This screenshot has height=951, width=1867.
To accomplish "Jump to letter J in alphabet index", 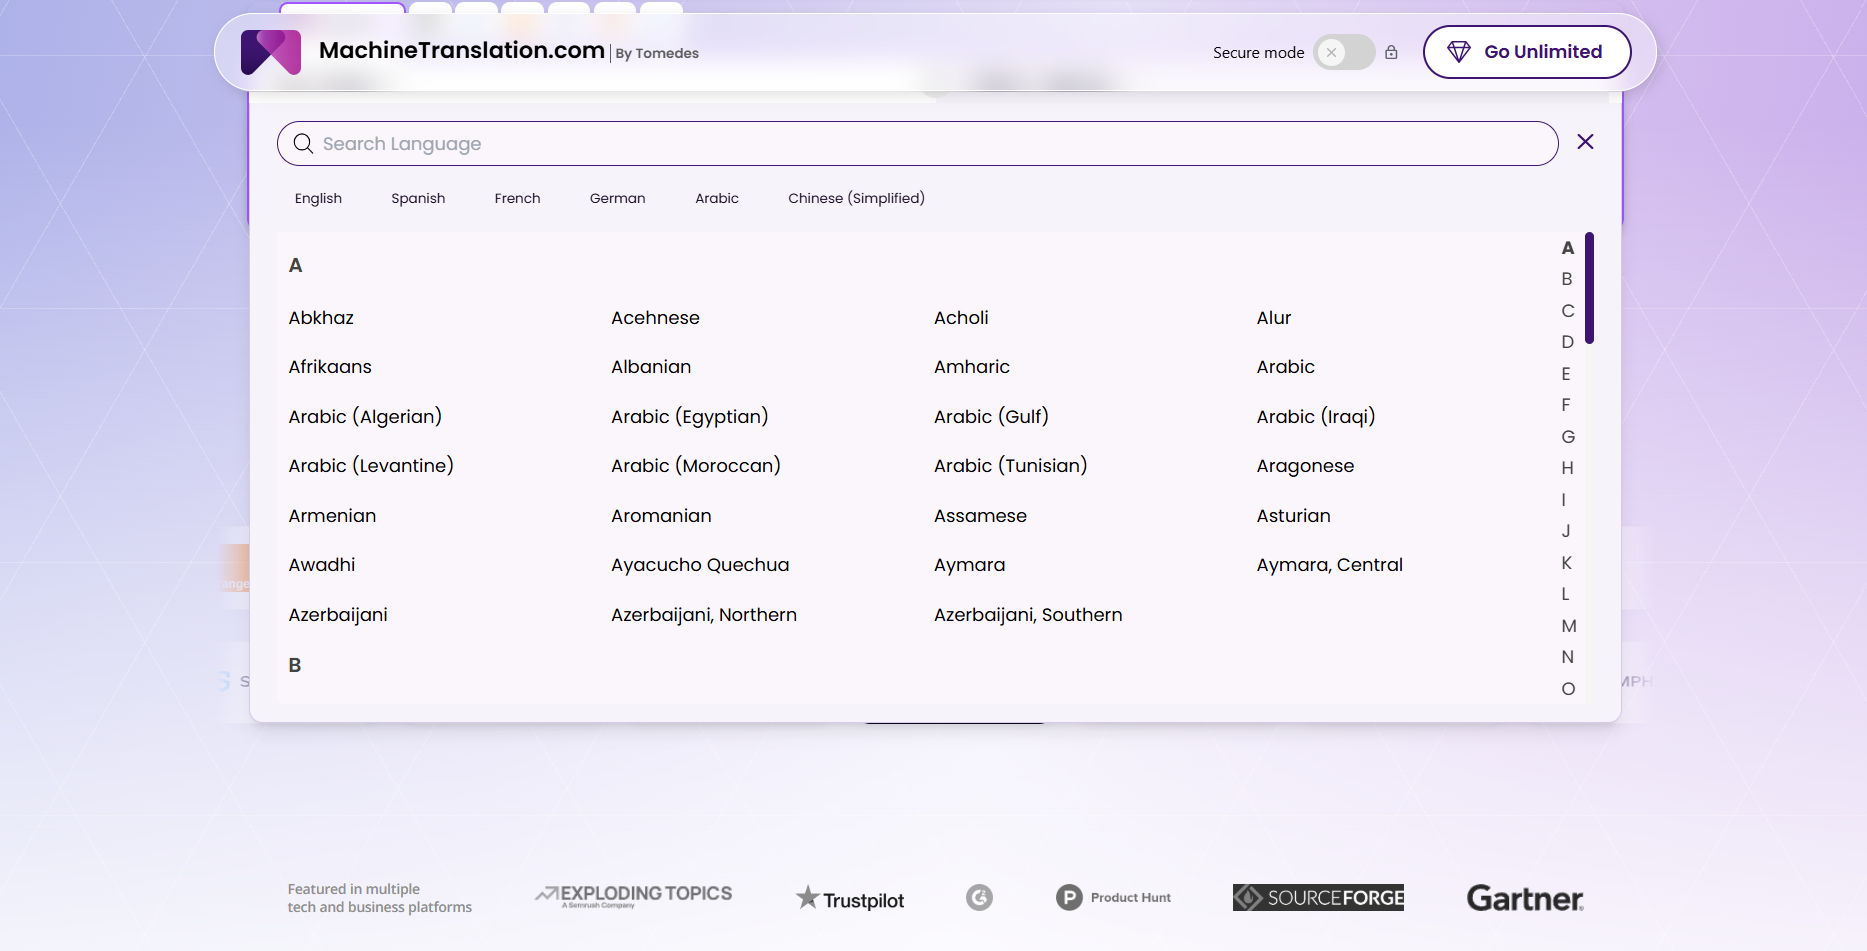I will coord(1566,531).
